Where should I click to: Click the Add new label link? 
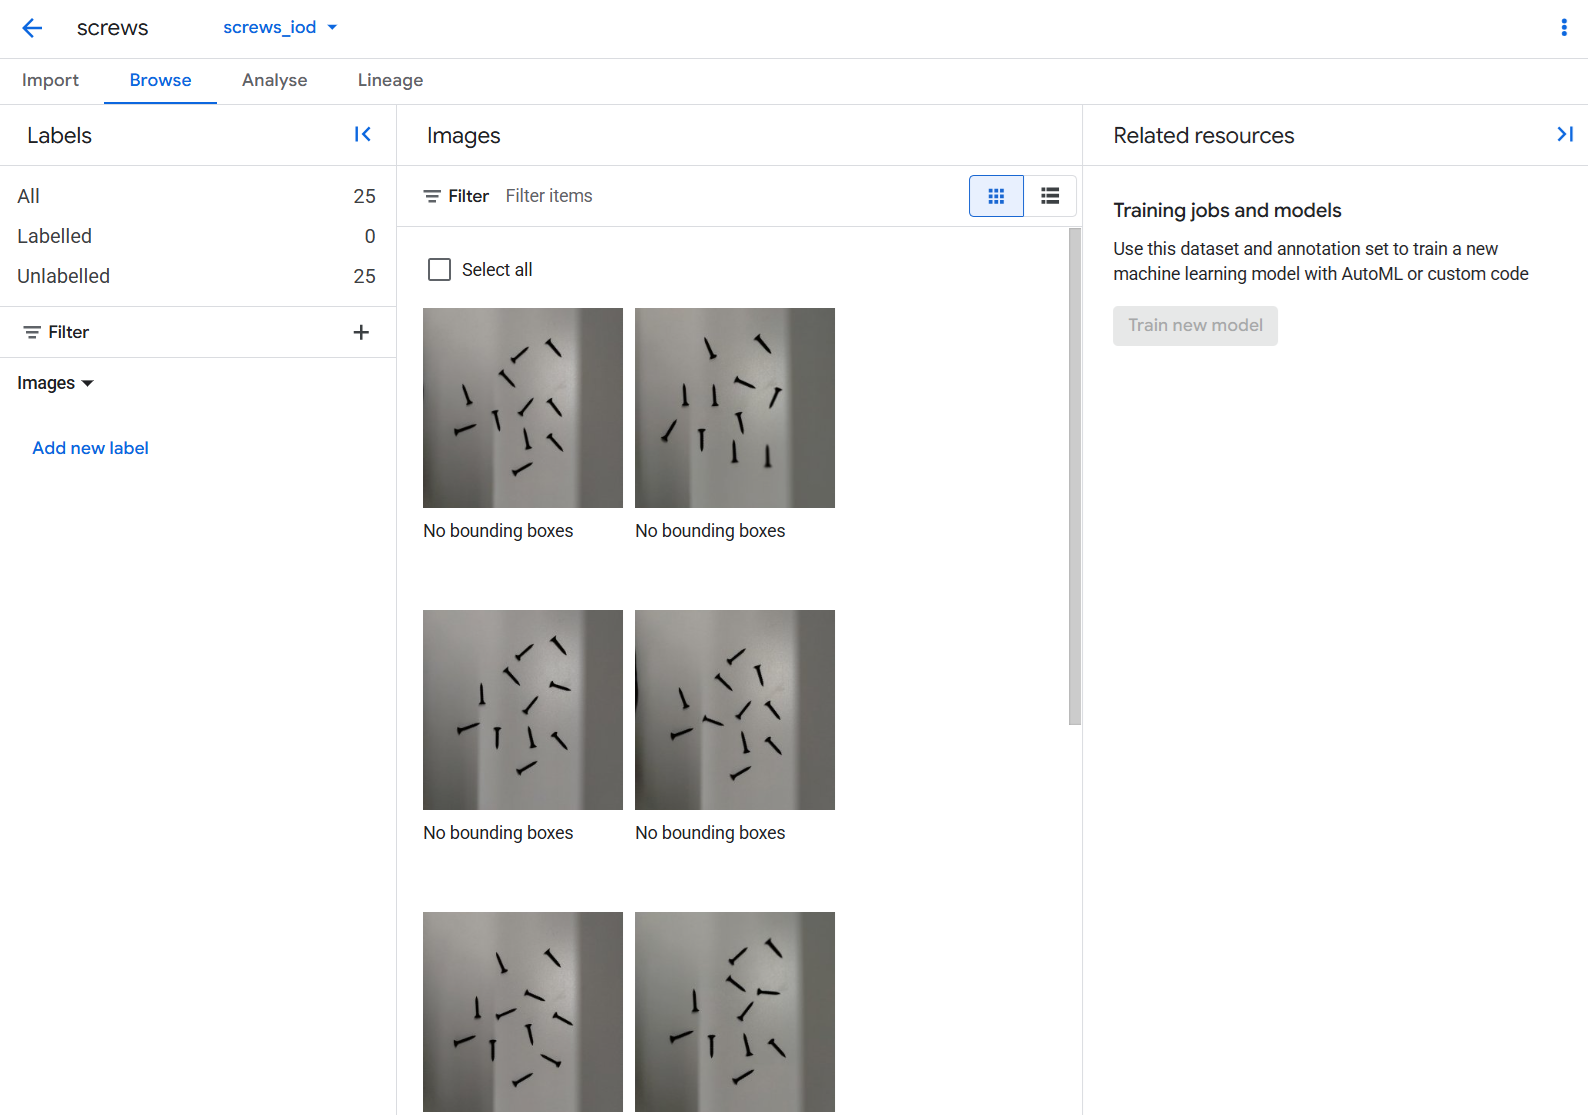(x=90, y=448)
